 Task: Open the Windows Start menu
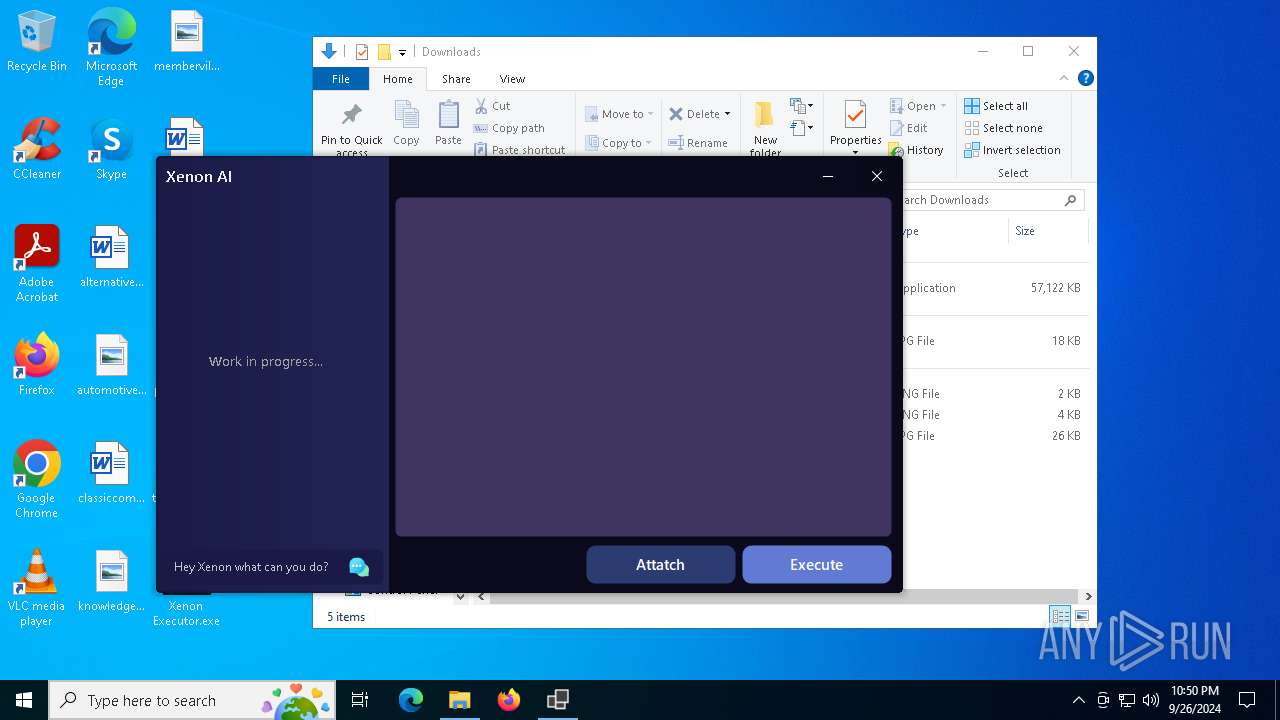click(24, 700)
